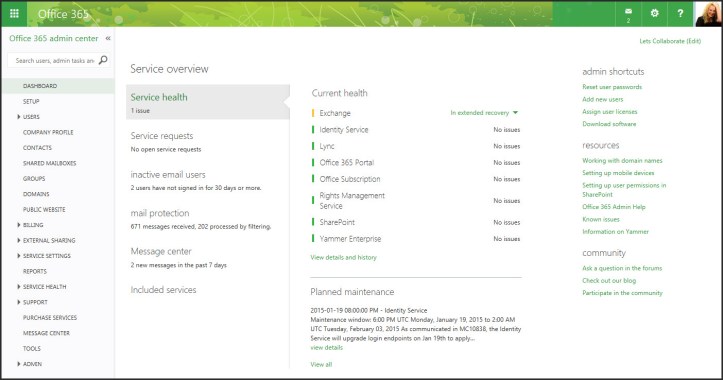Screen dimensions: 723x380
Task: Open Public Website in the navigation
Action: (44, 209)
